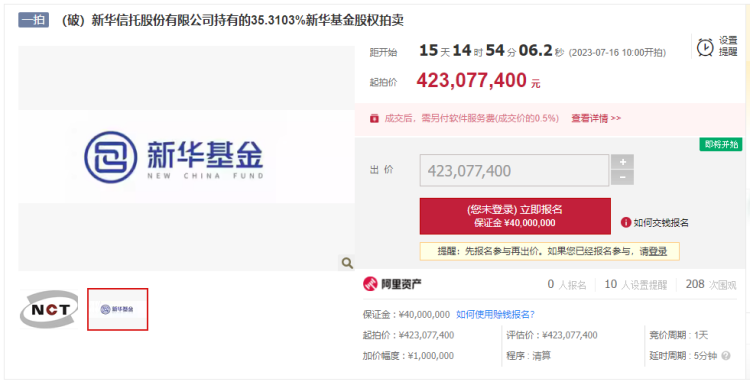Click the help icon next to 延时周期
The image size is (750, 385).
pyautogui.click(x=726, y=356)
